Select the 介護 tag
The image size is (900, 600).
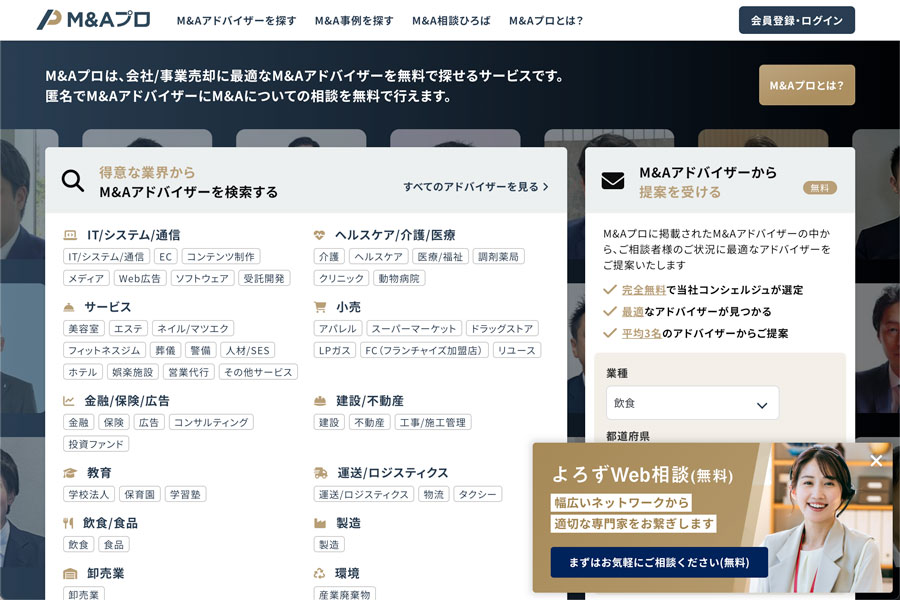tap(329, 257)
